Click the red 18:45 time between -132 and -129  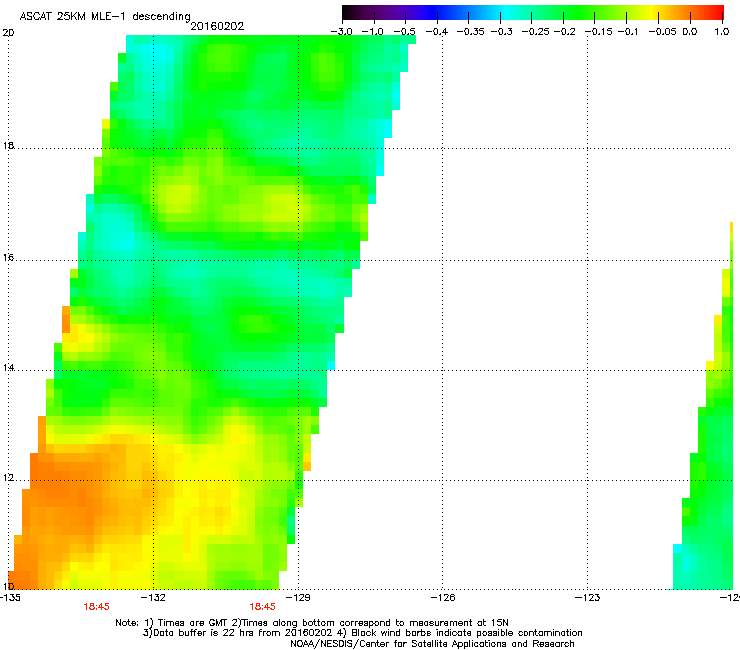(x=262, y=607)
